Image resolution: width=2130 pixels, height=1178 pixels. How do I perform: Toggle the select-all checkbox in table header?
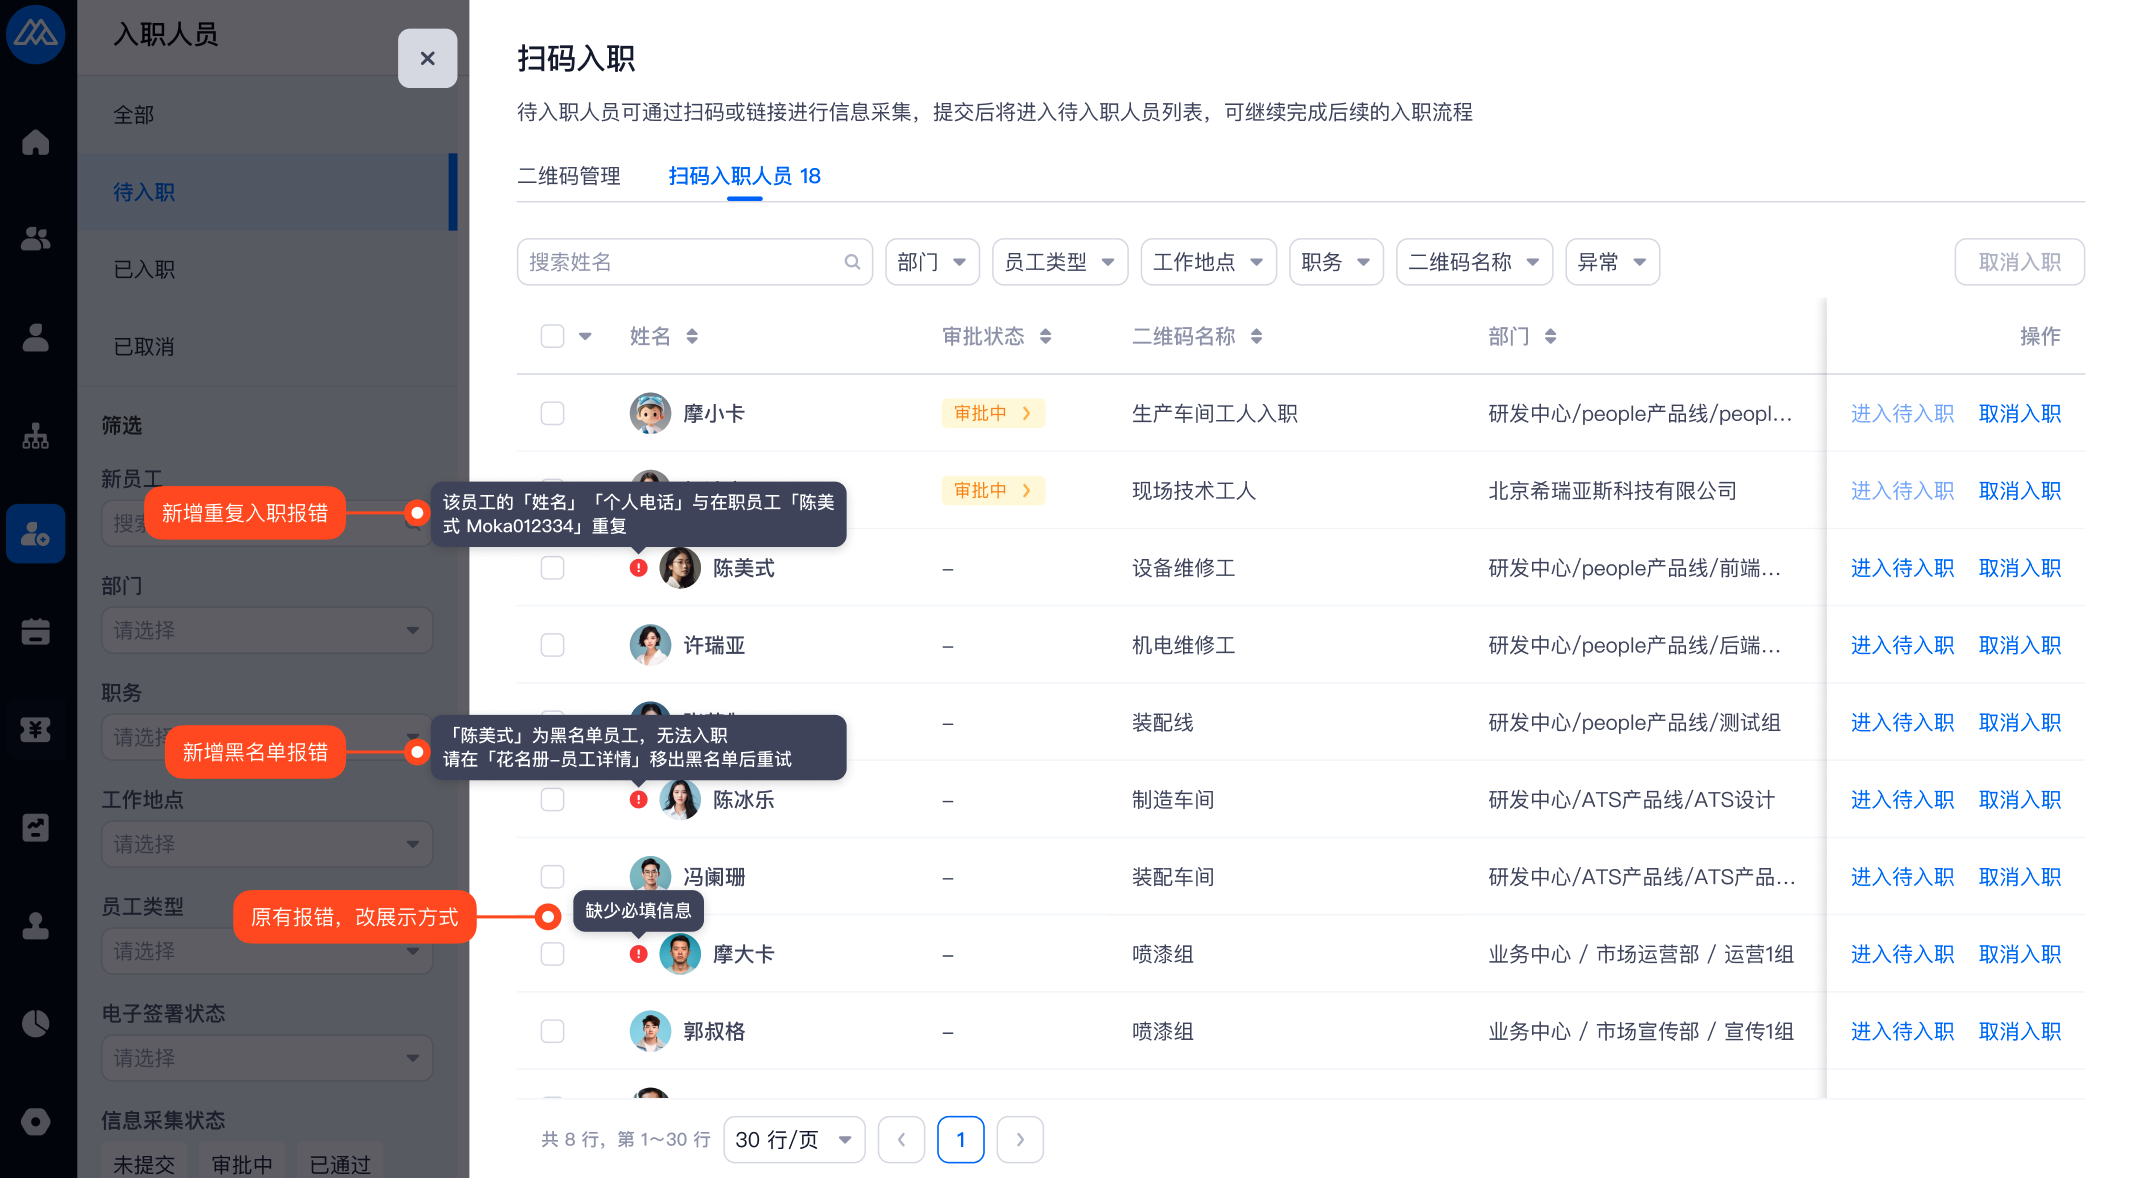(x=552, y=336)
